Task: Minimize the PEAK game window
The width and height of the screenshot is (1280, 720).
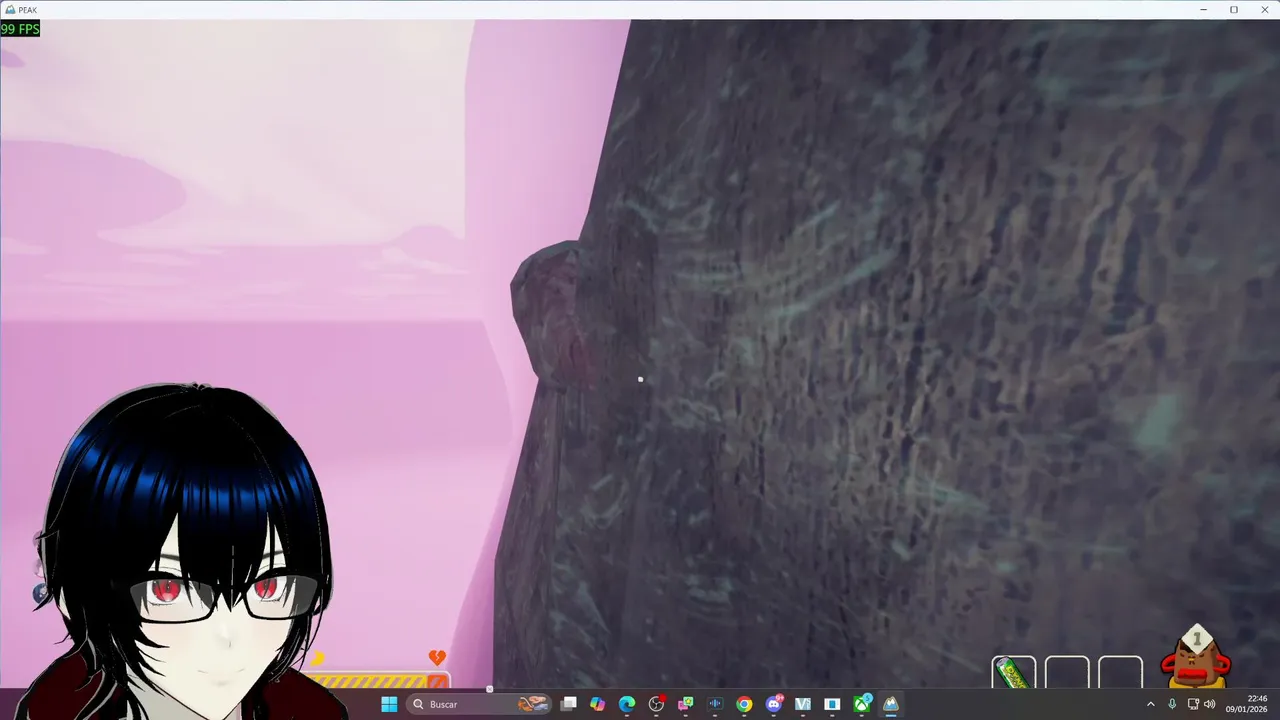Action: 1203,9
